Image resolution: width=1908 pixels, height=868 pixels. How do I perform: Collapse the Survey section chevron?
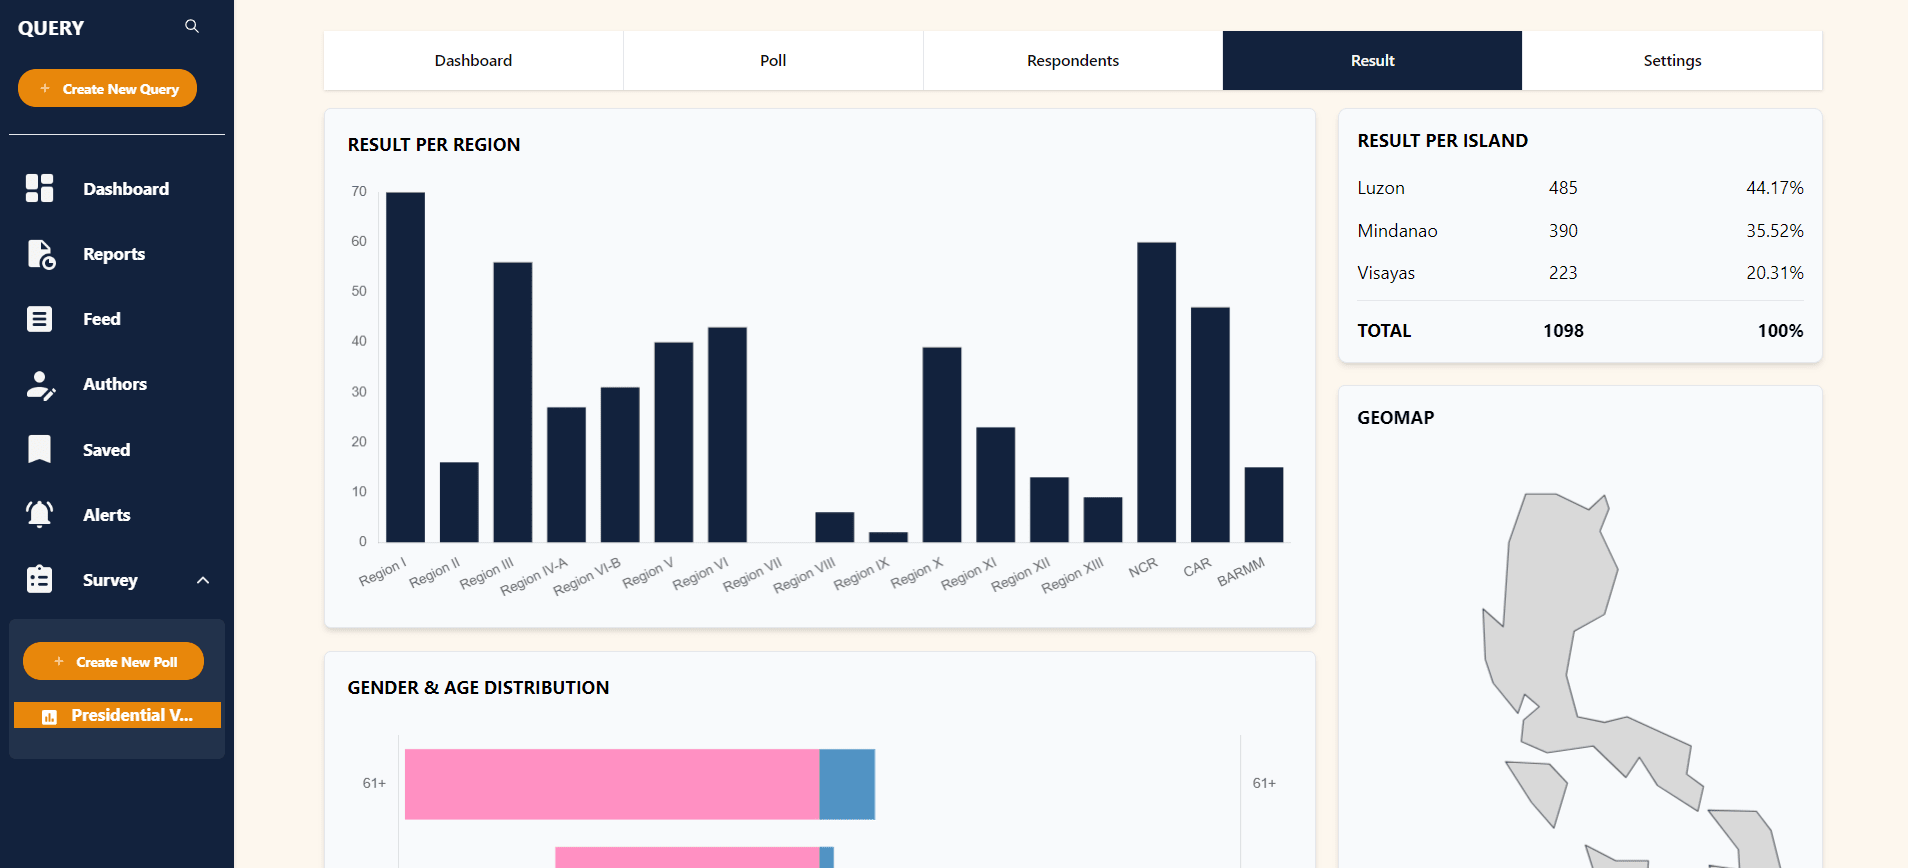tap(203, 580)
